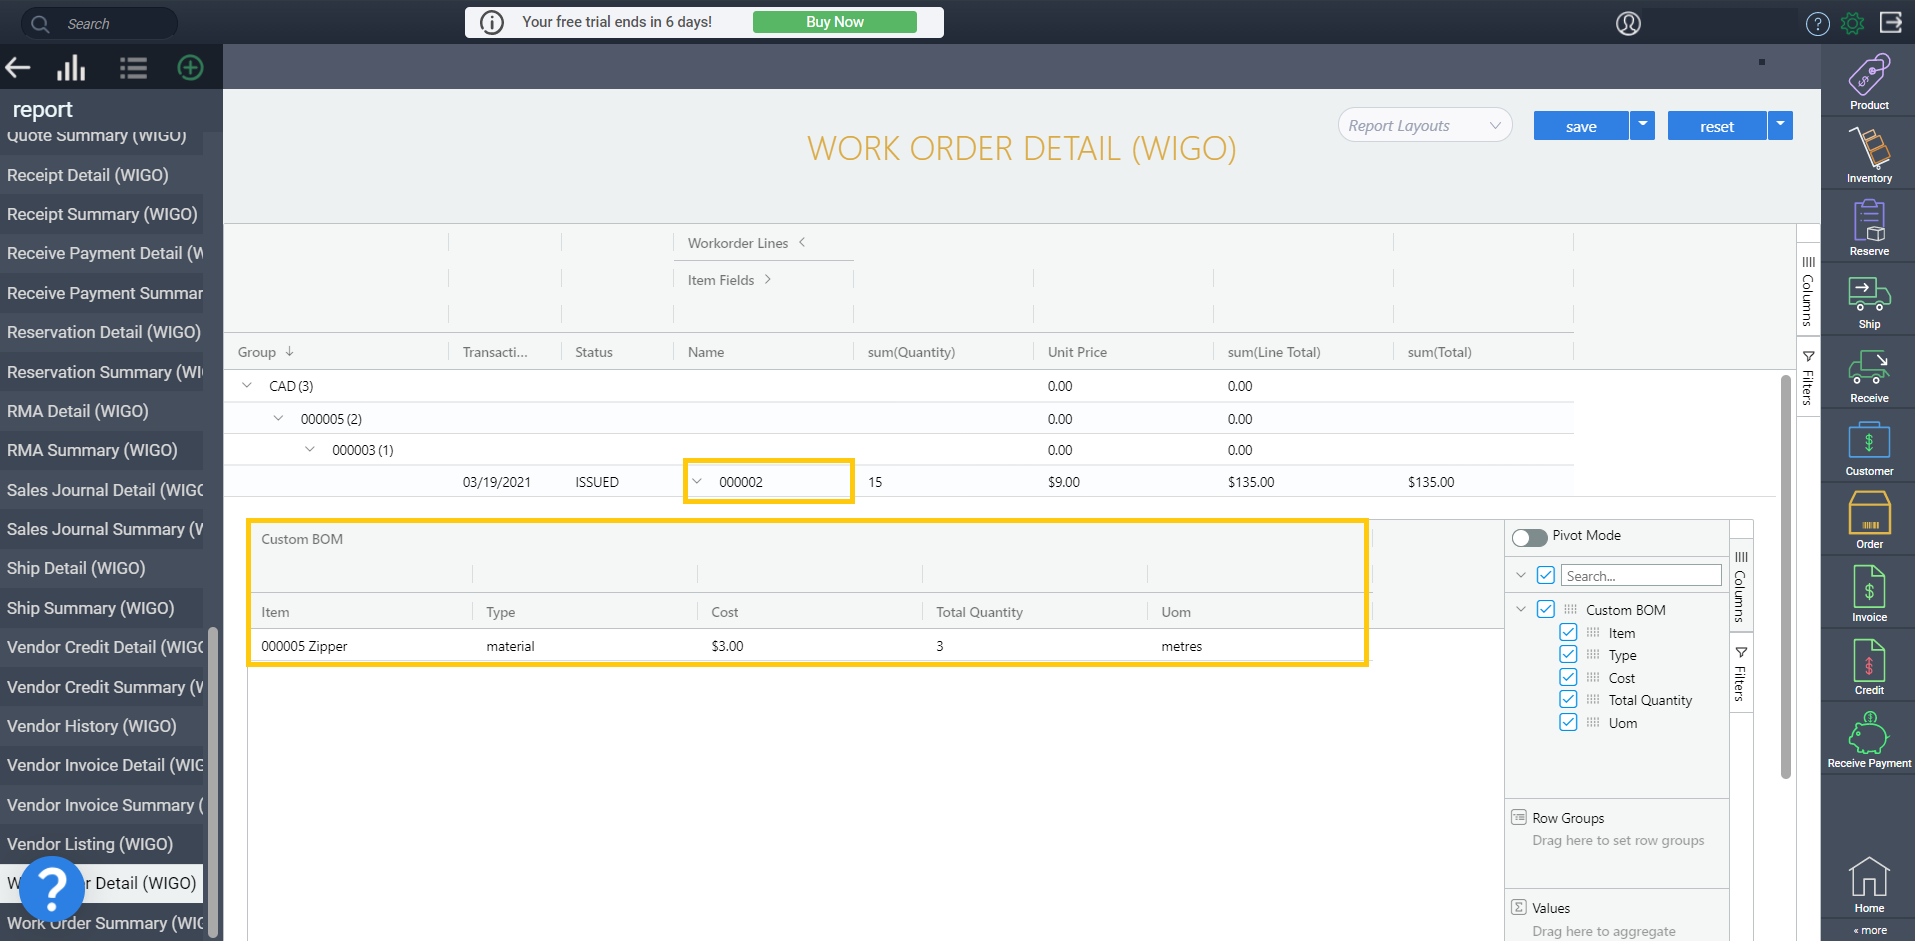Click the back arrow icon
The width and height of the screenshot is (1915, 941).
click(x=18, y=68)
